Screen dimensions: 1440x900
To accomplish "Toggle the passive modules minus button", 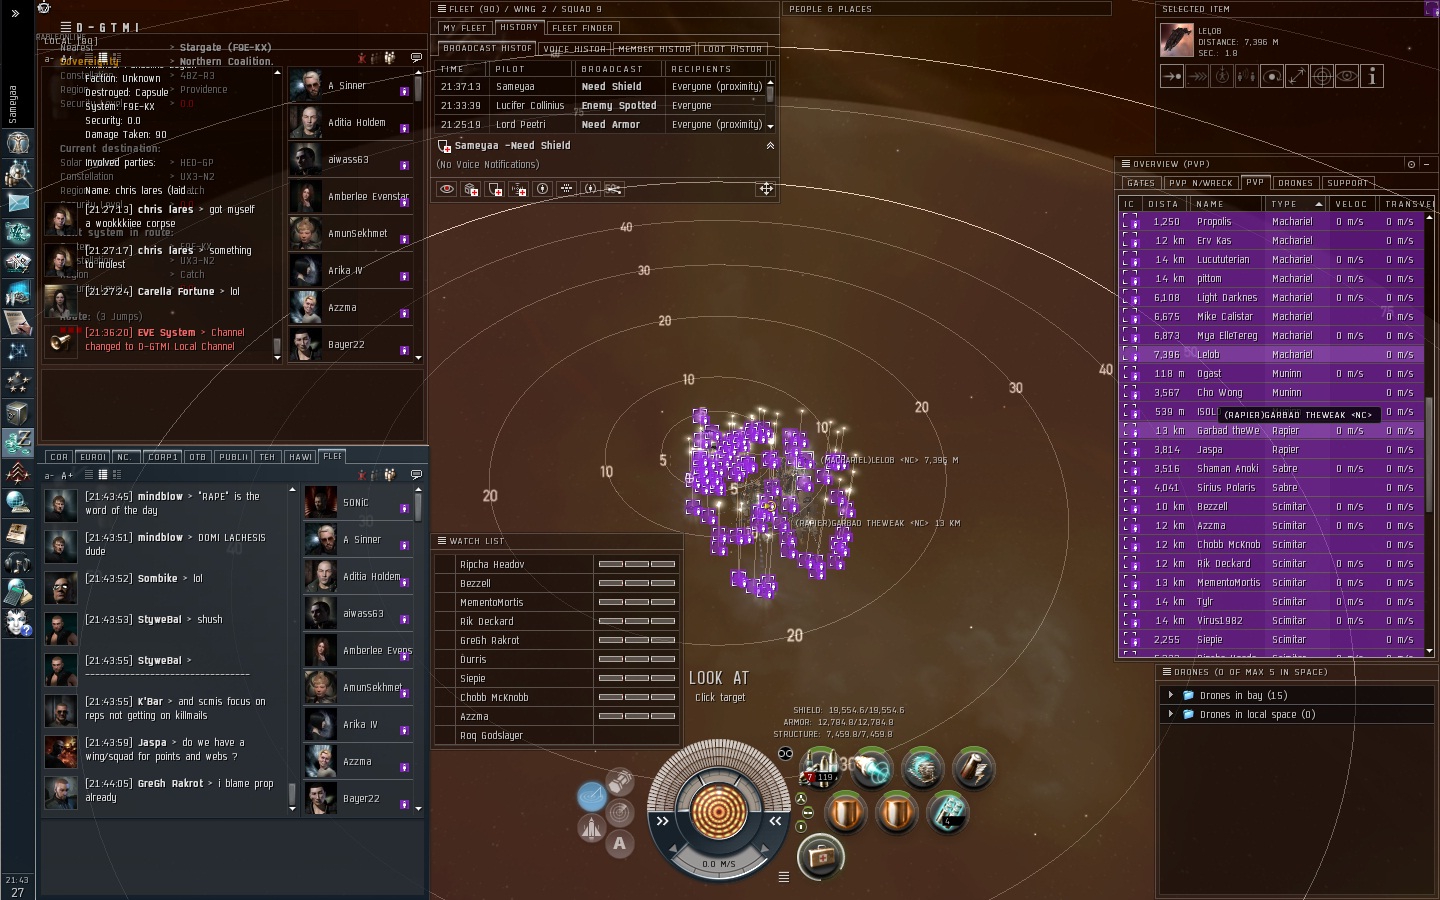I will click(808, 813).
